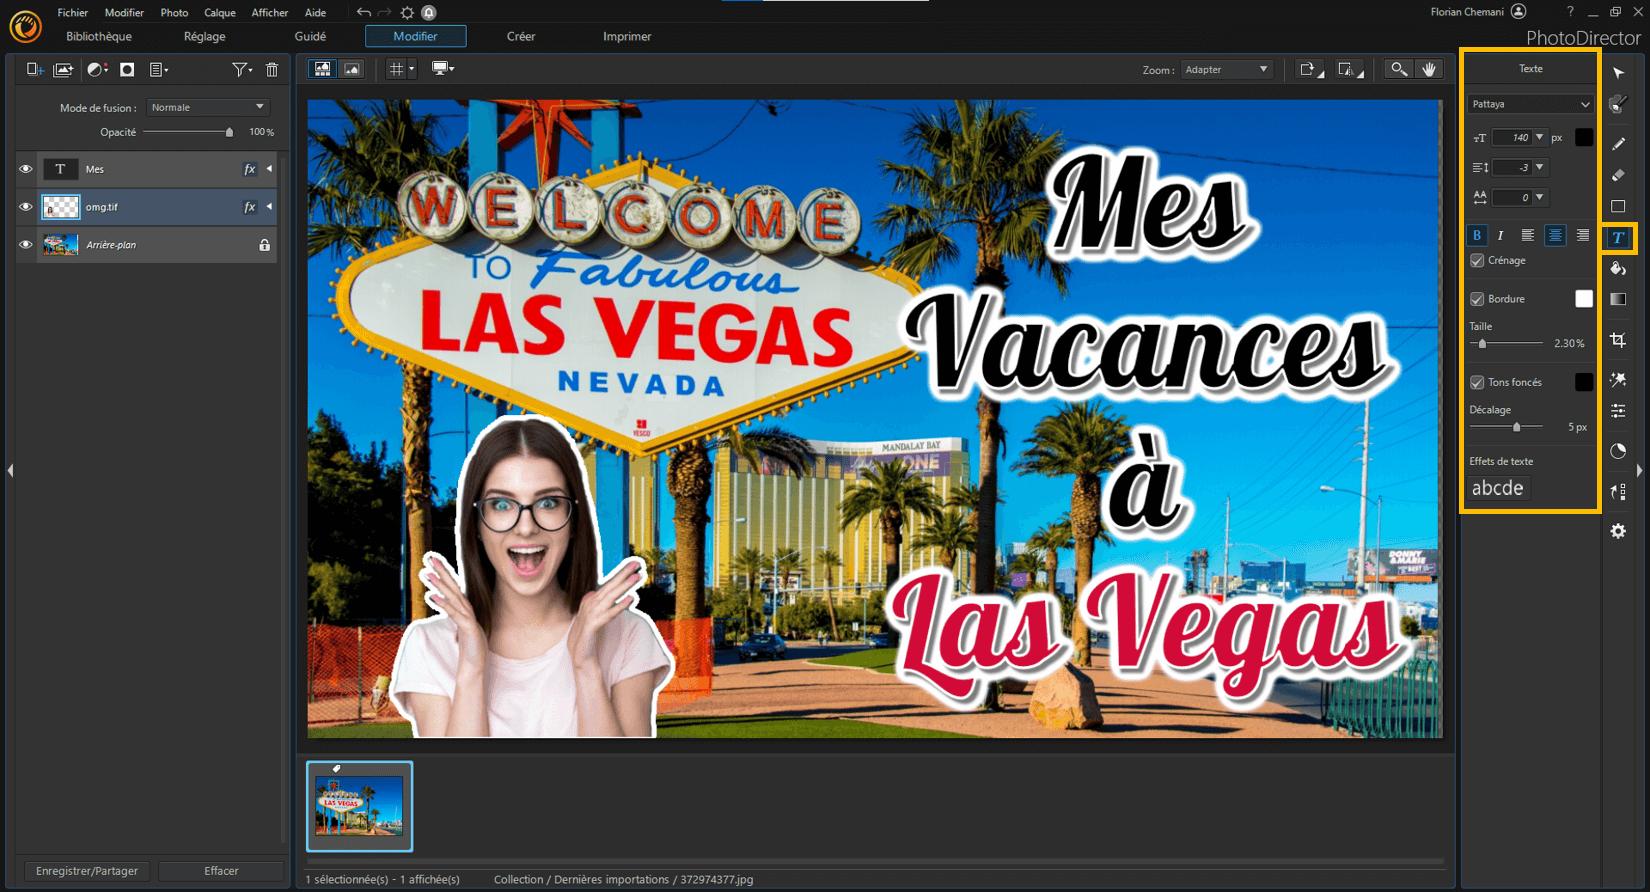Open the flip canvas tool
The width and height of the screenshot is (1650, 892).
[x=1349, y=69]
